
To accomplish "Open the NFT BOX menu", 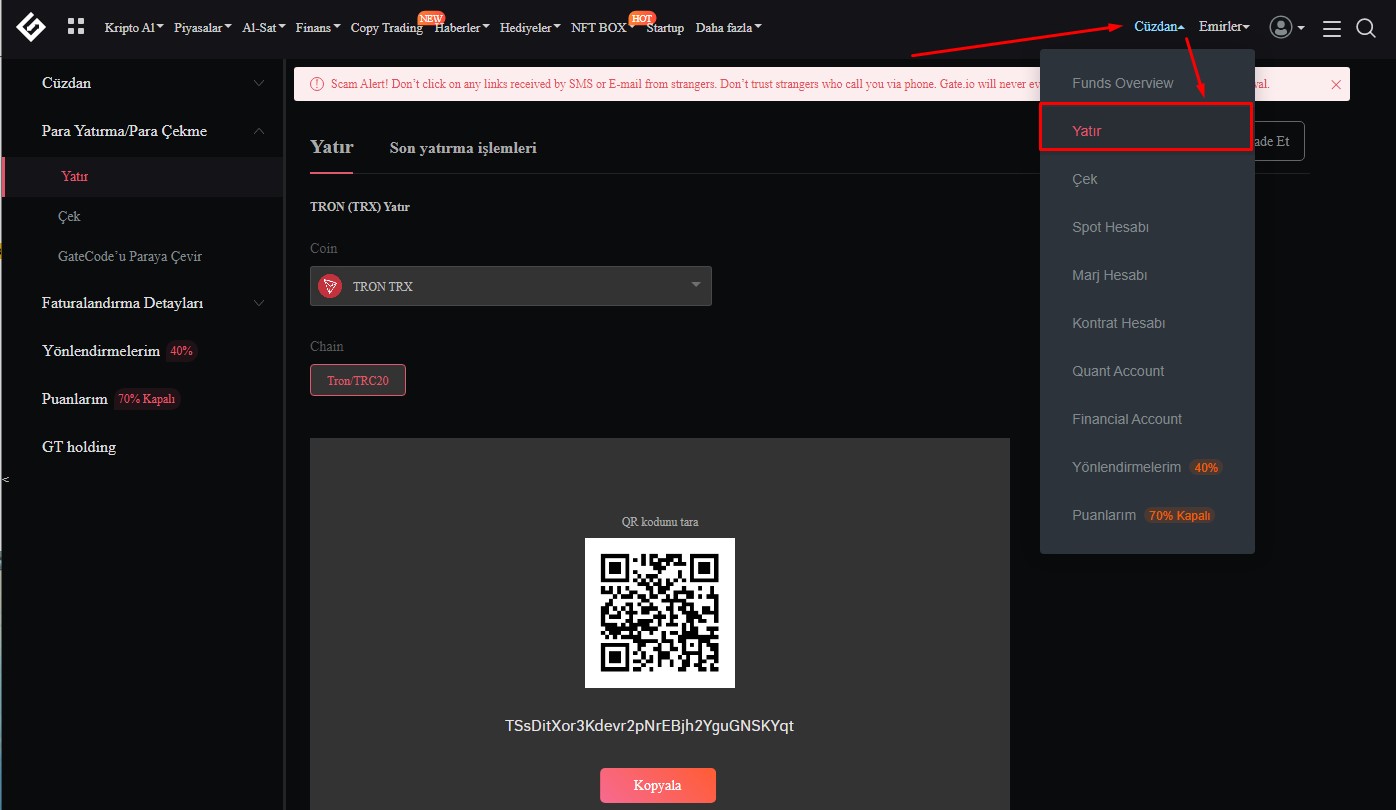I will point(603,28).
